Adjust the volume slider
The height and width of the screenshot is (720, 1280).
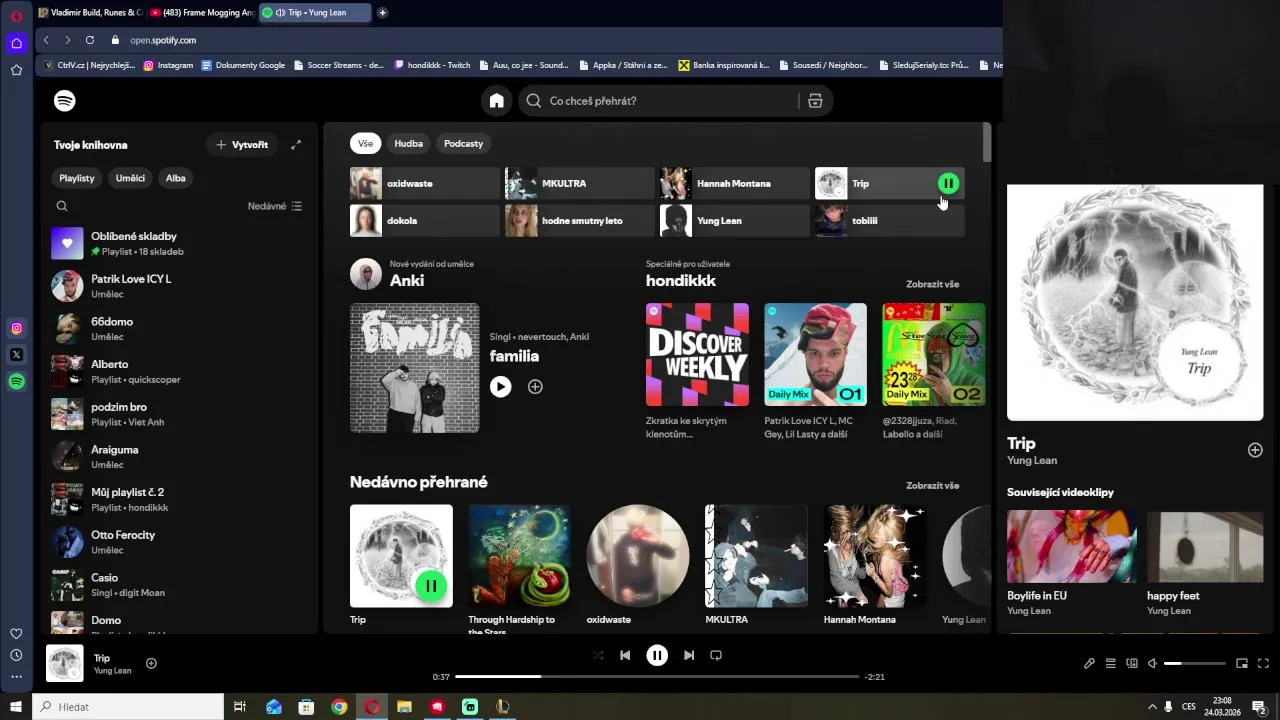click(1195, 663)
